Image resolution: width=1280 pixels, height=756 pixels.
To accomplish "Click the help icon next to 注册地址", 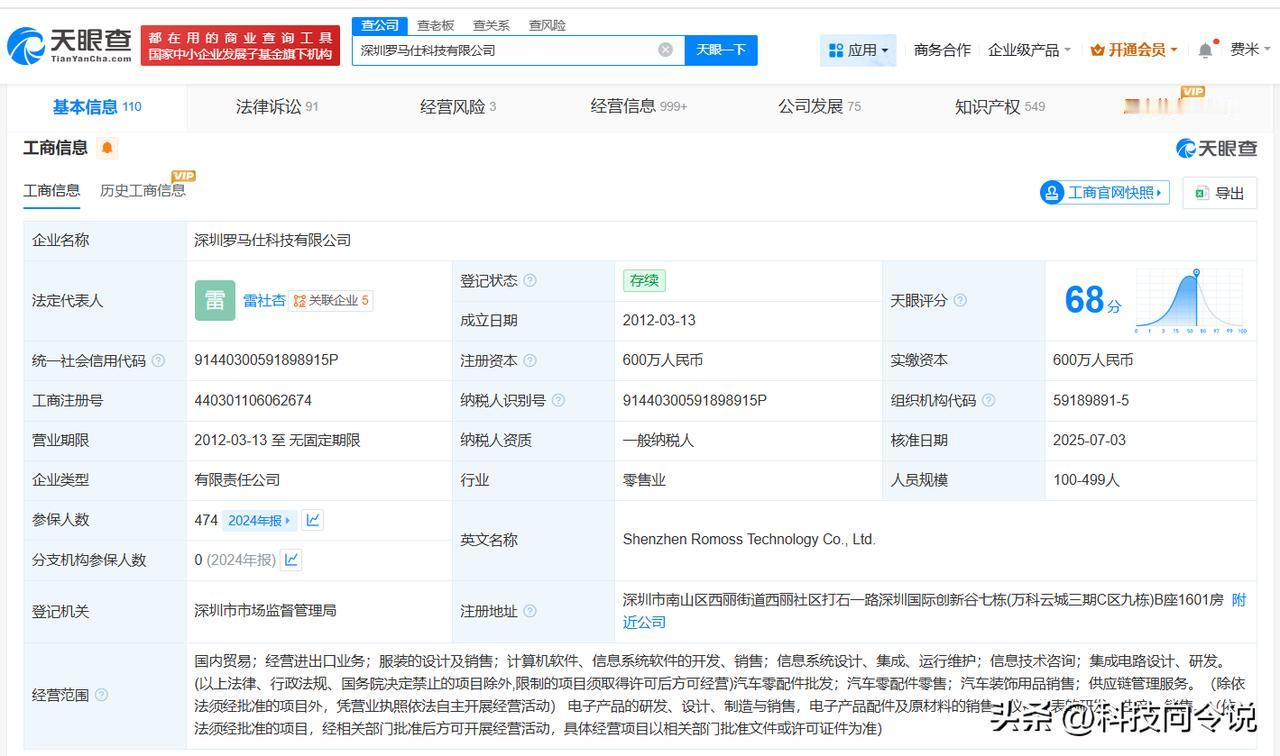I will point(530,611).
